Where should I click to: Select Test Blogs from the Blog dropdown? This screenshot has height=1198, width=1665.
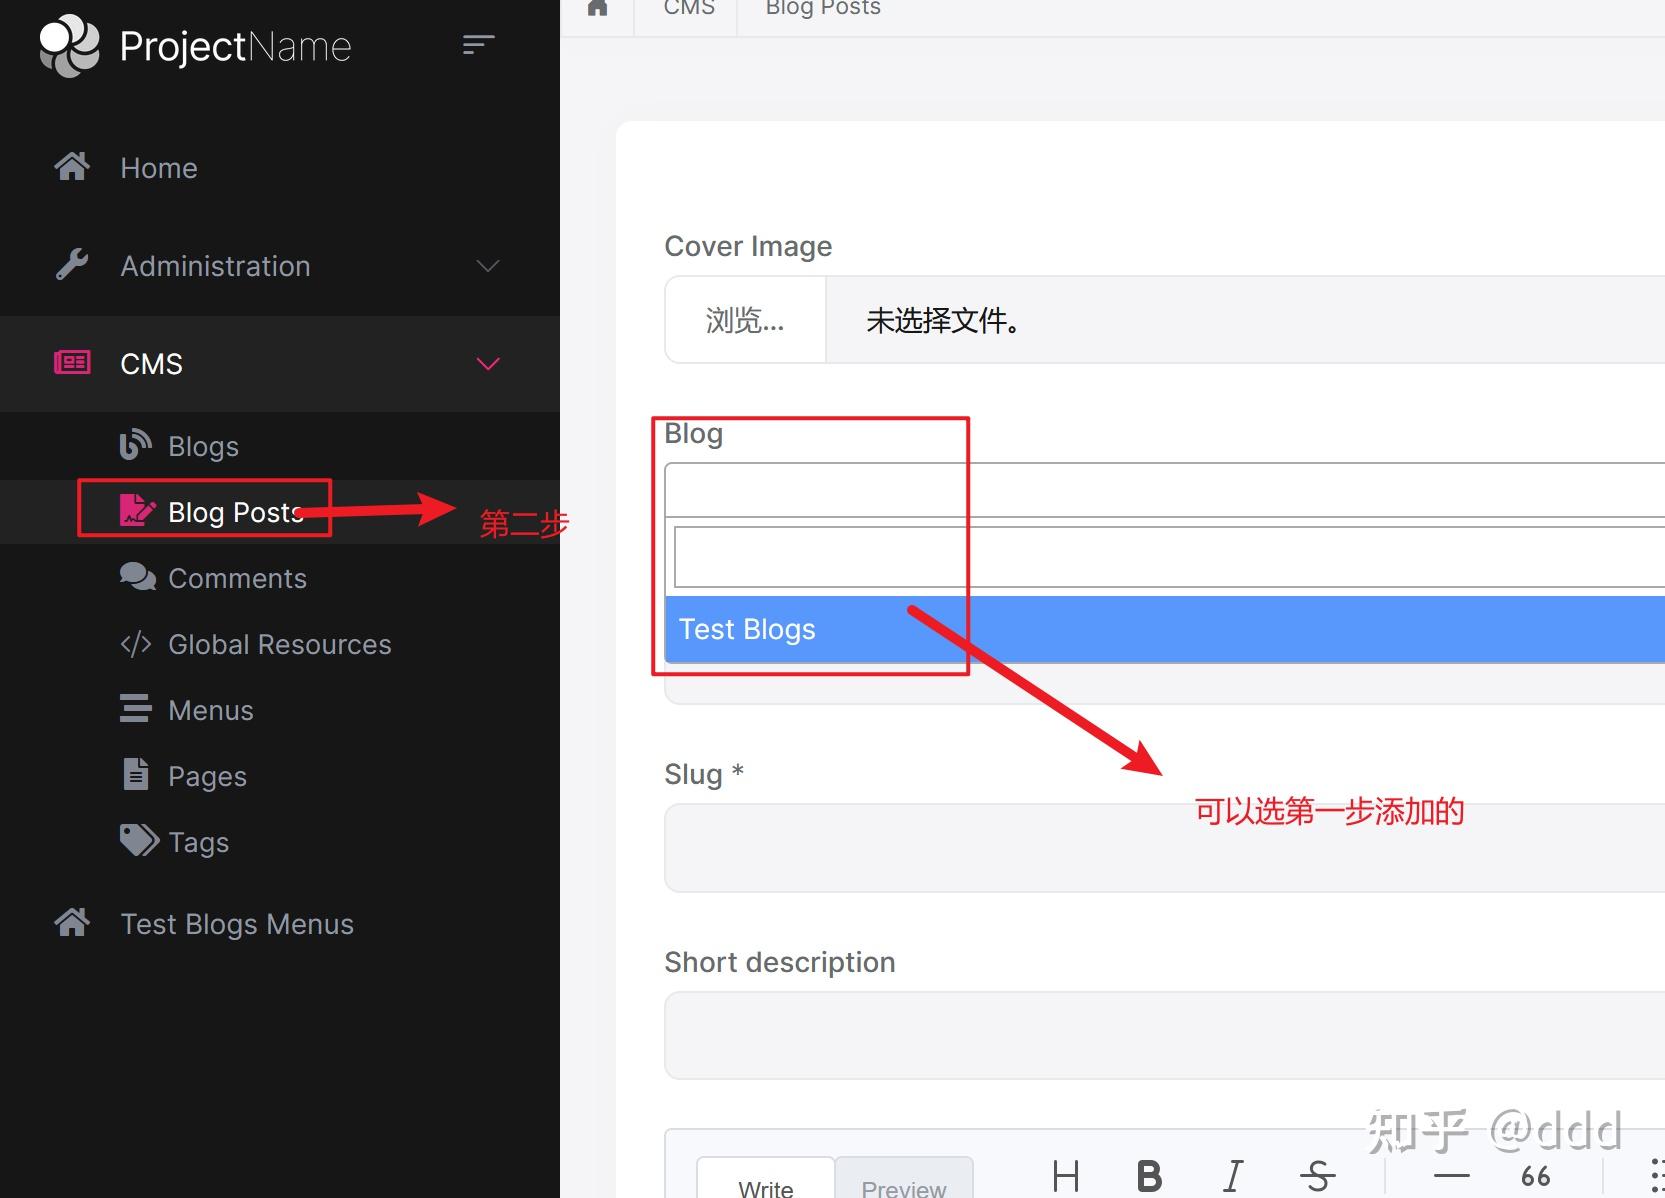(x=747, y=629)
